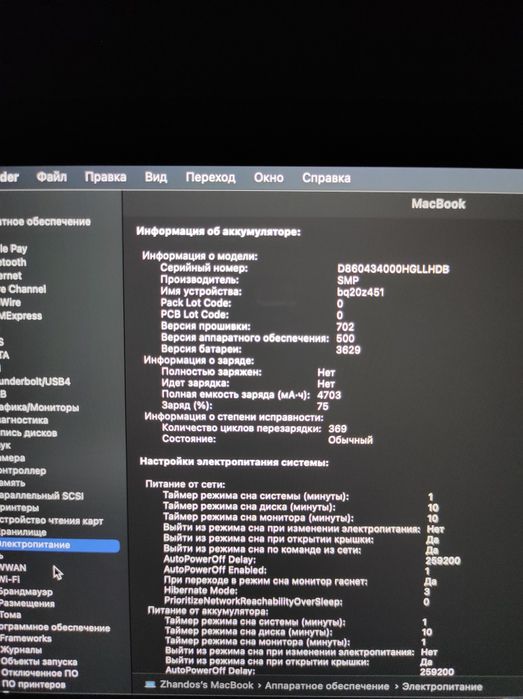This screenshot has height=699, width=523.
Task: Click full charge capacity value 4703
Action: pyautogui.click(x=329, y=395)
